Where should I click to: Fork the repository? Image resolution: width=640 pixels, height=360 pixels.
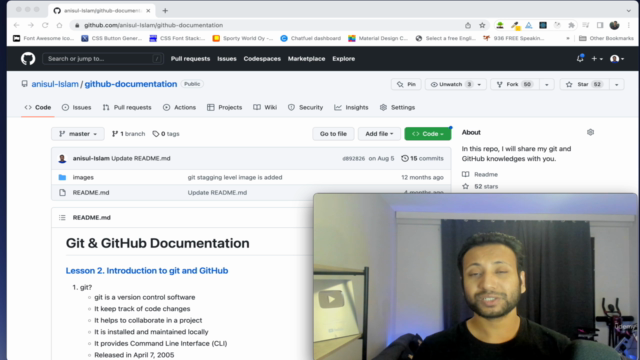pyautogui.click(x=515, y=84)
